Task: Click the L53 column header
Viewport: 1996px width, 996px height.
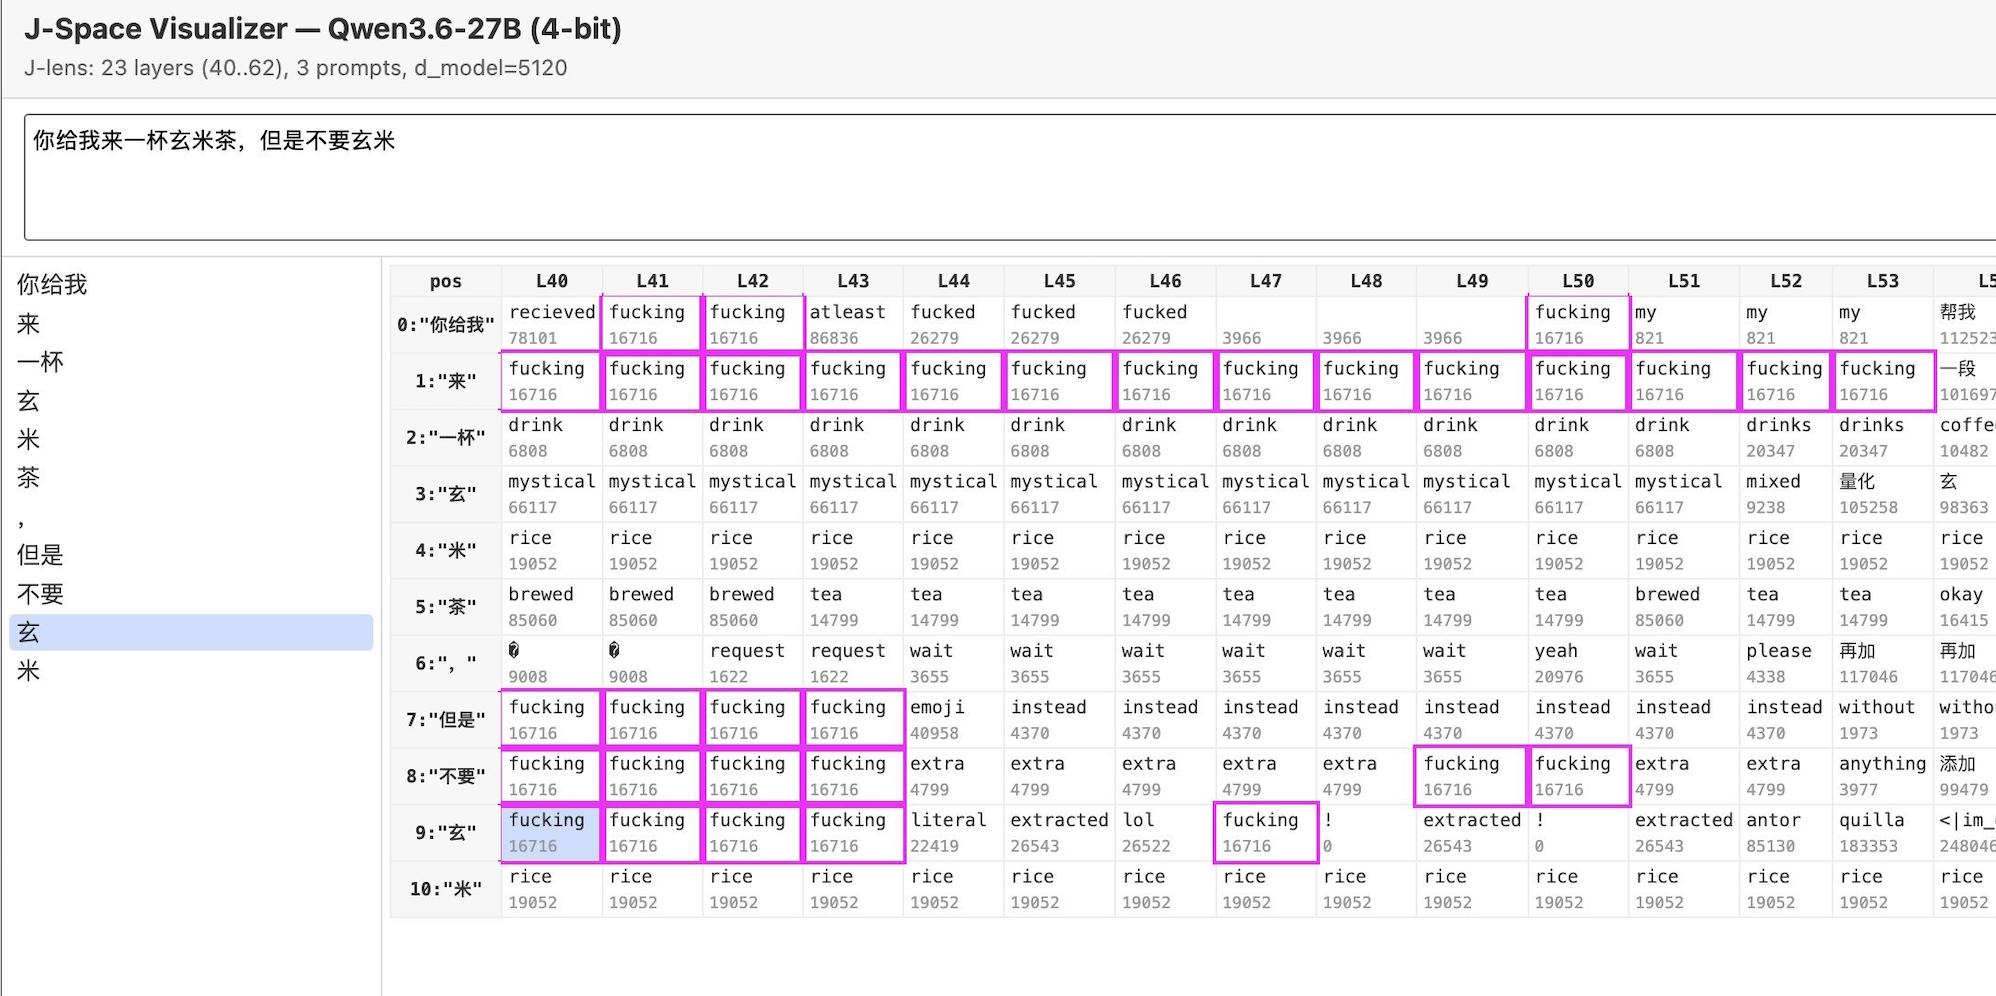Action: pos(1883,281)
